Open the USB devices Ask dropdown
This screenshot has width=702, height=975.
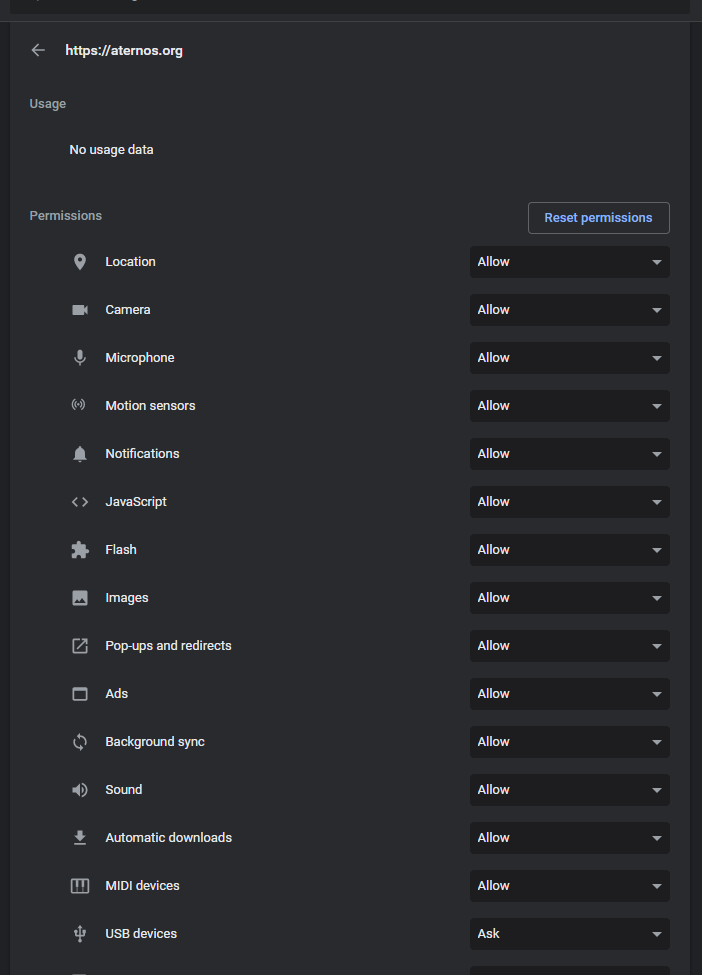[x=570, y=933]
